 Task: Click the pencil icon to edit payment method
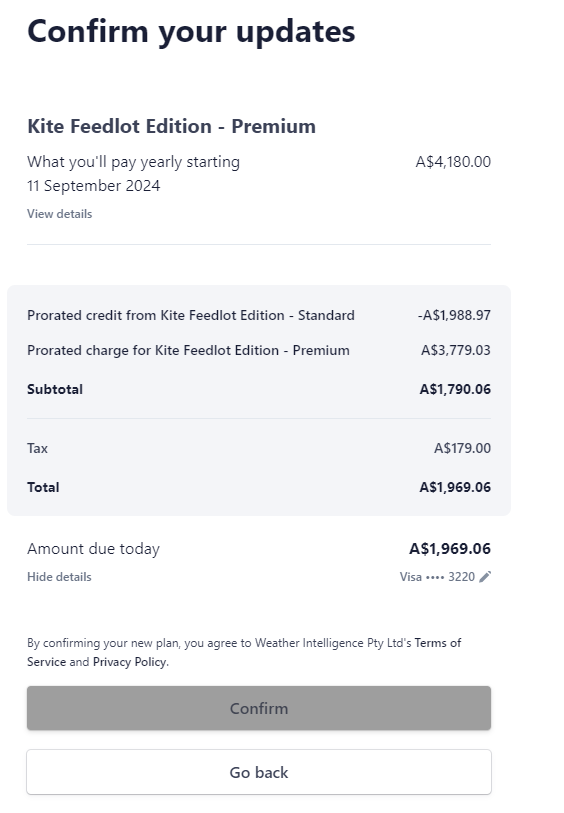coord(485,577)
